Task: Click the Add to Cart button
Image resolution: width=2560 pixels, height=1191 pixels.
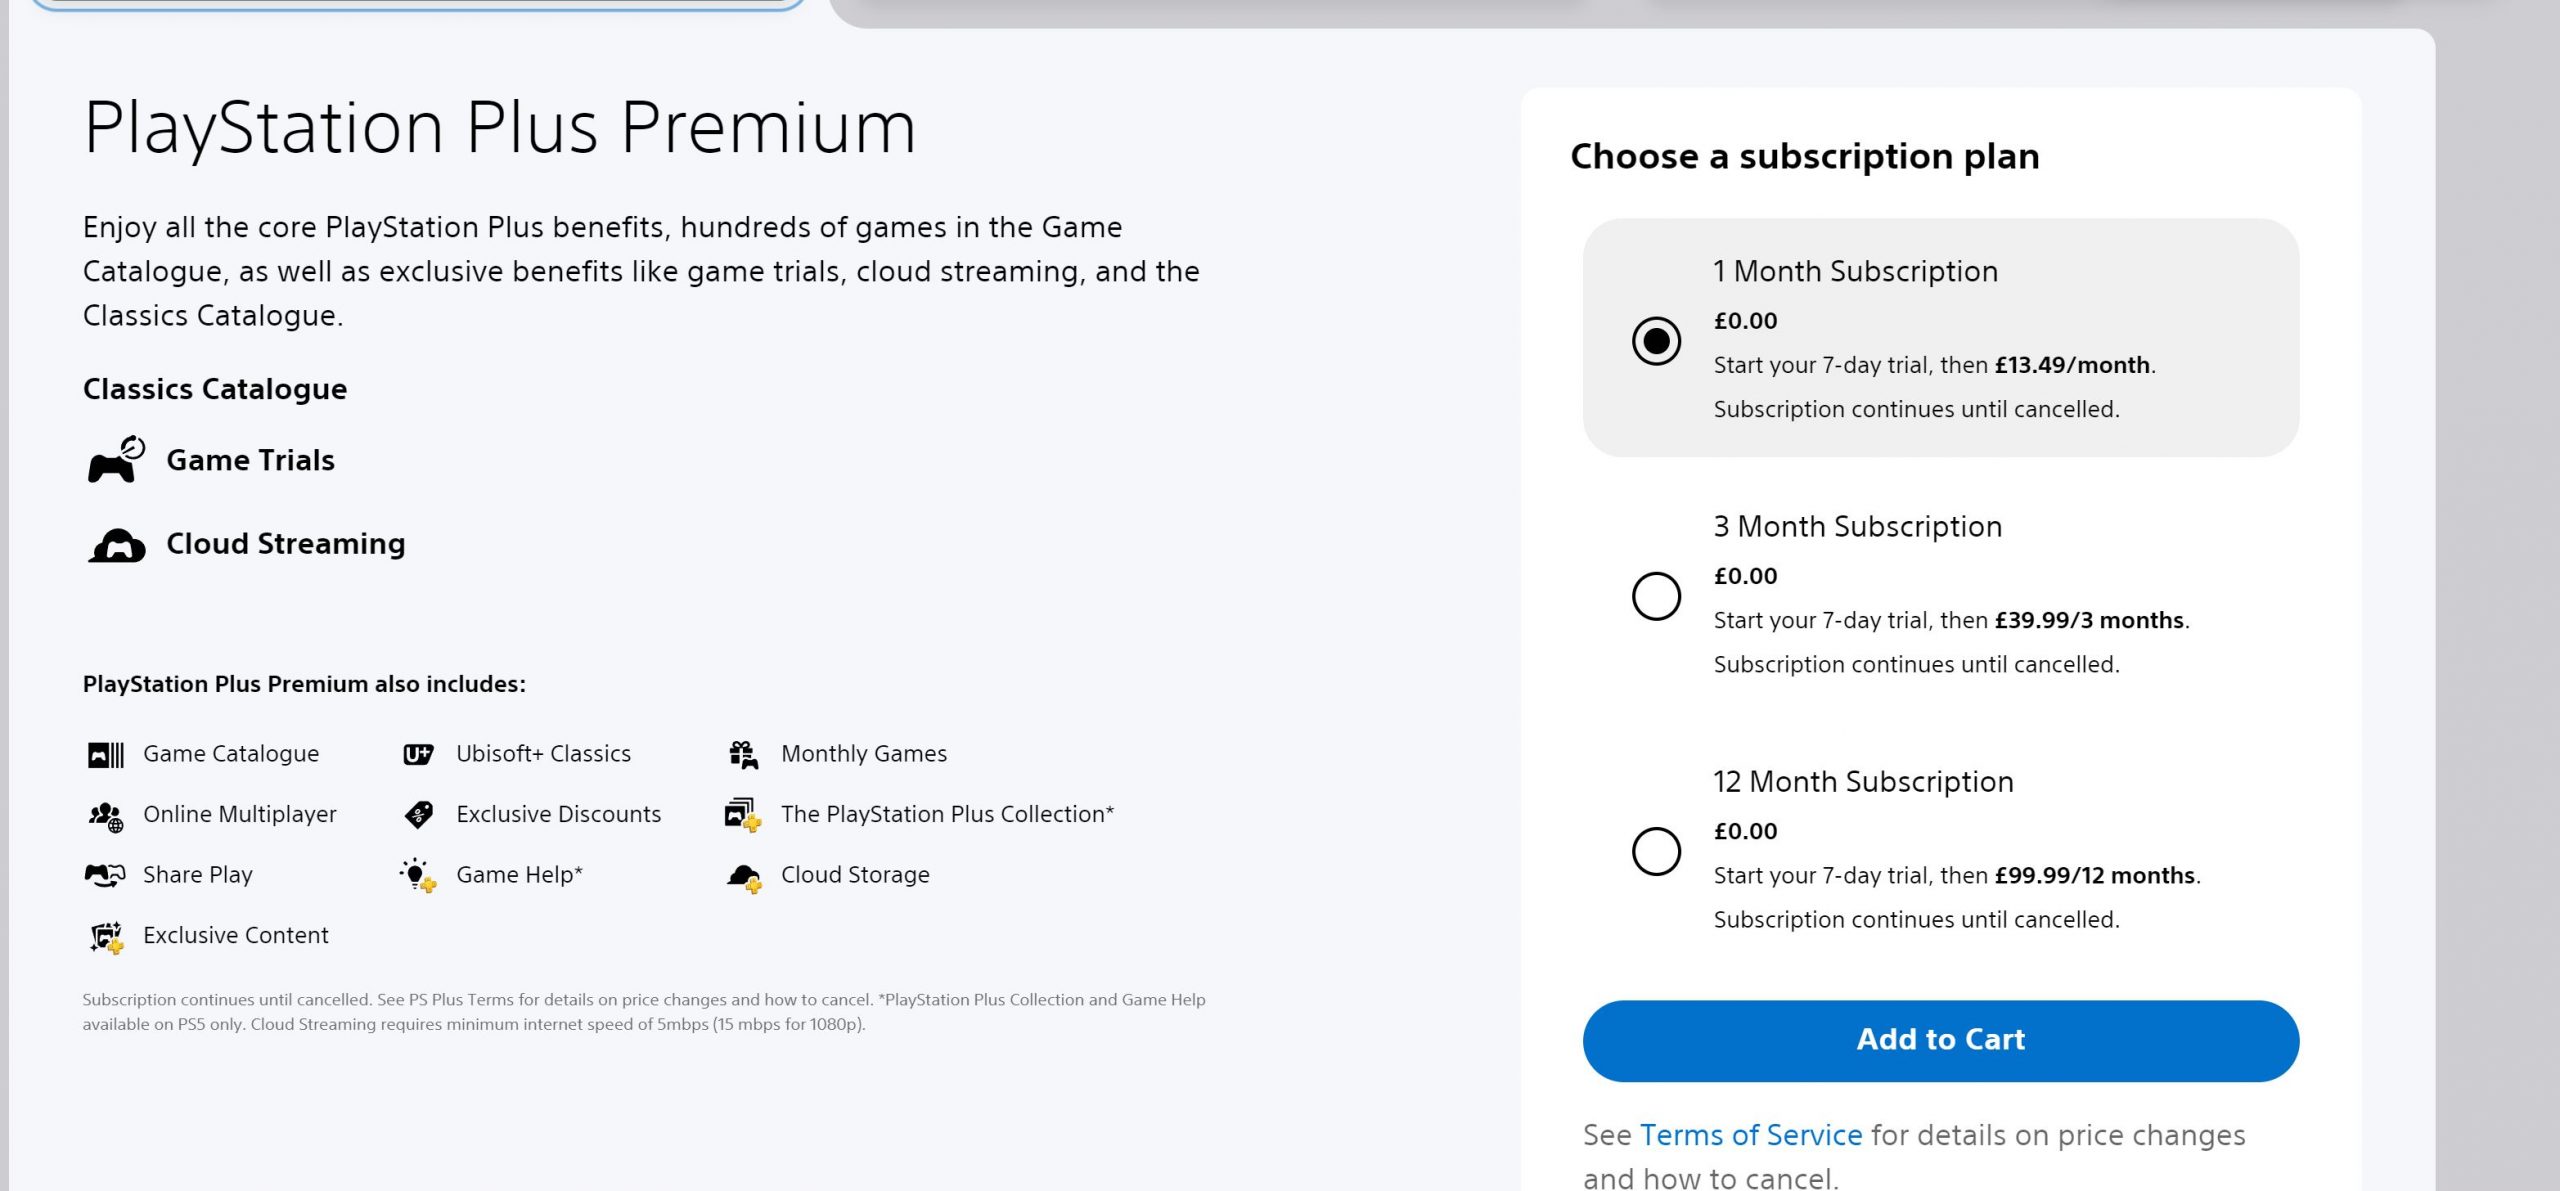Action: tap(1938, 1040)
